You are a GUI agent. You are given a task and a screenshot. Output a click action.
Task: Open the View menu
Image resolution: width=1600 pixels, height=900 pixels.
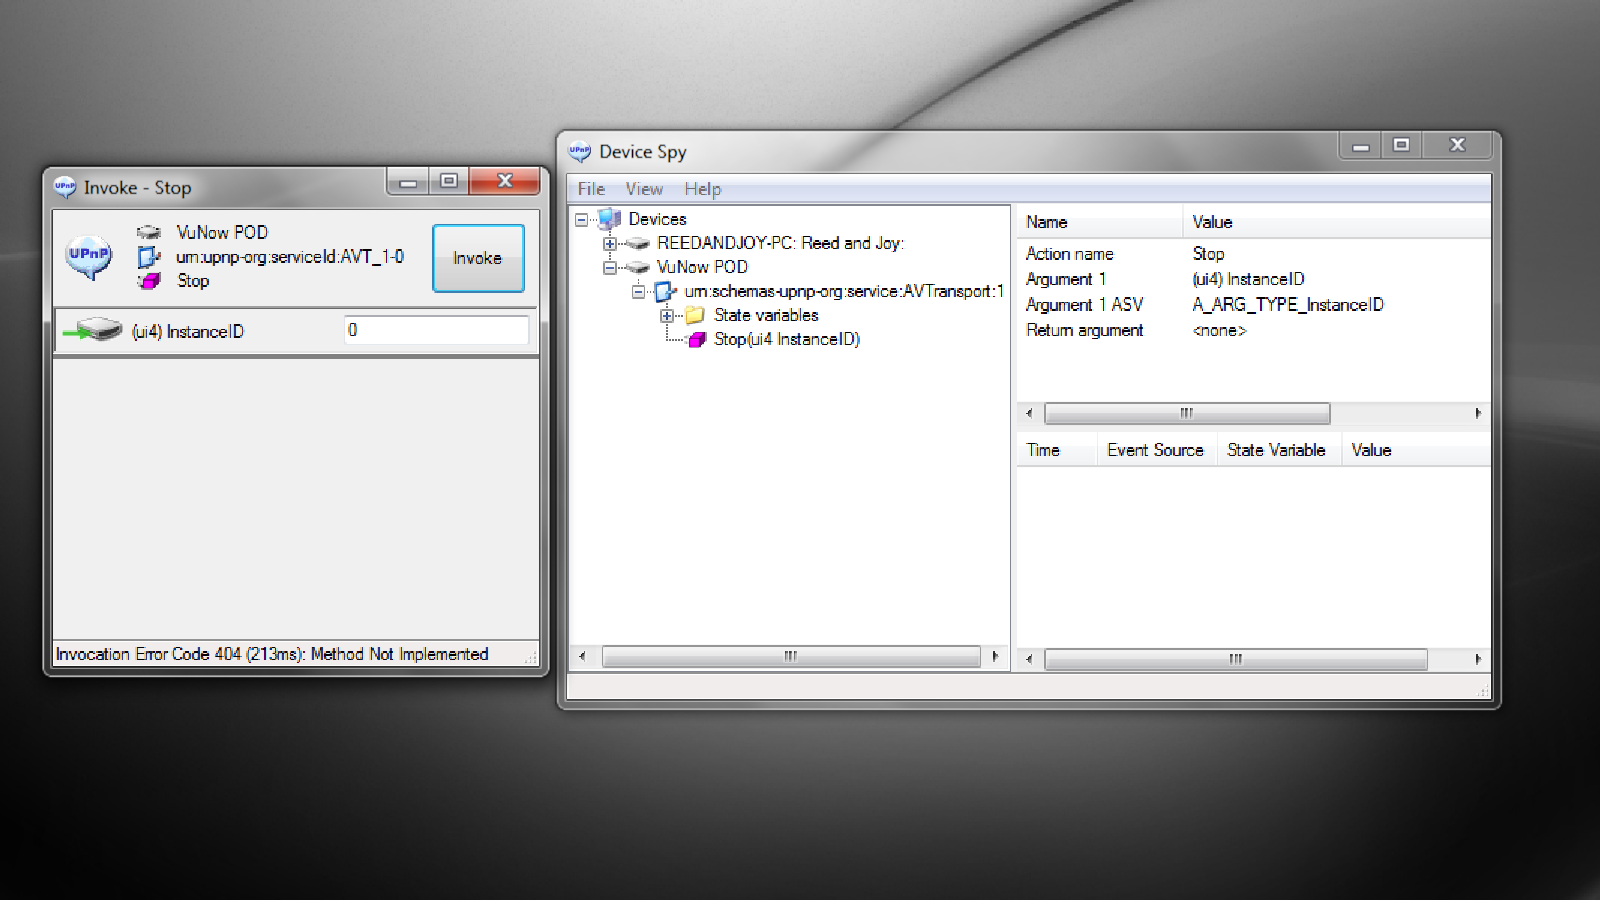pyautogui.click(x=644, y=189)
